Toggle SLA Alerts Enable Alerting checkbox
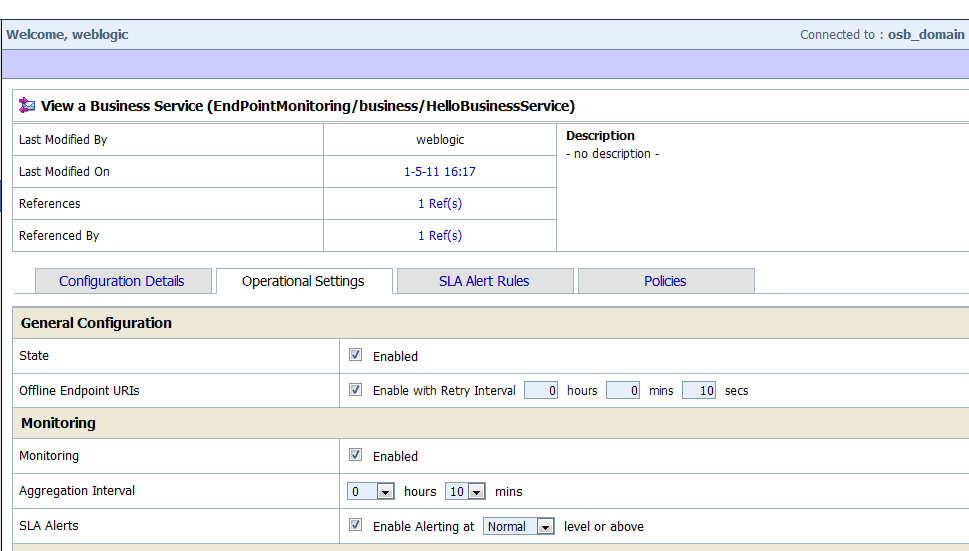969x551 pixels. click(x=355, y=524)
